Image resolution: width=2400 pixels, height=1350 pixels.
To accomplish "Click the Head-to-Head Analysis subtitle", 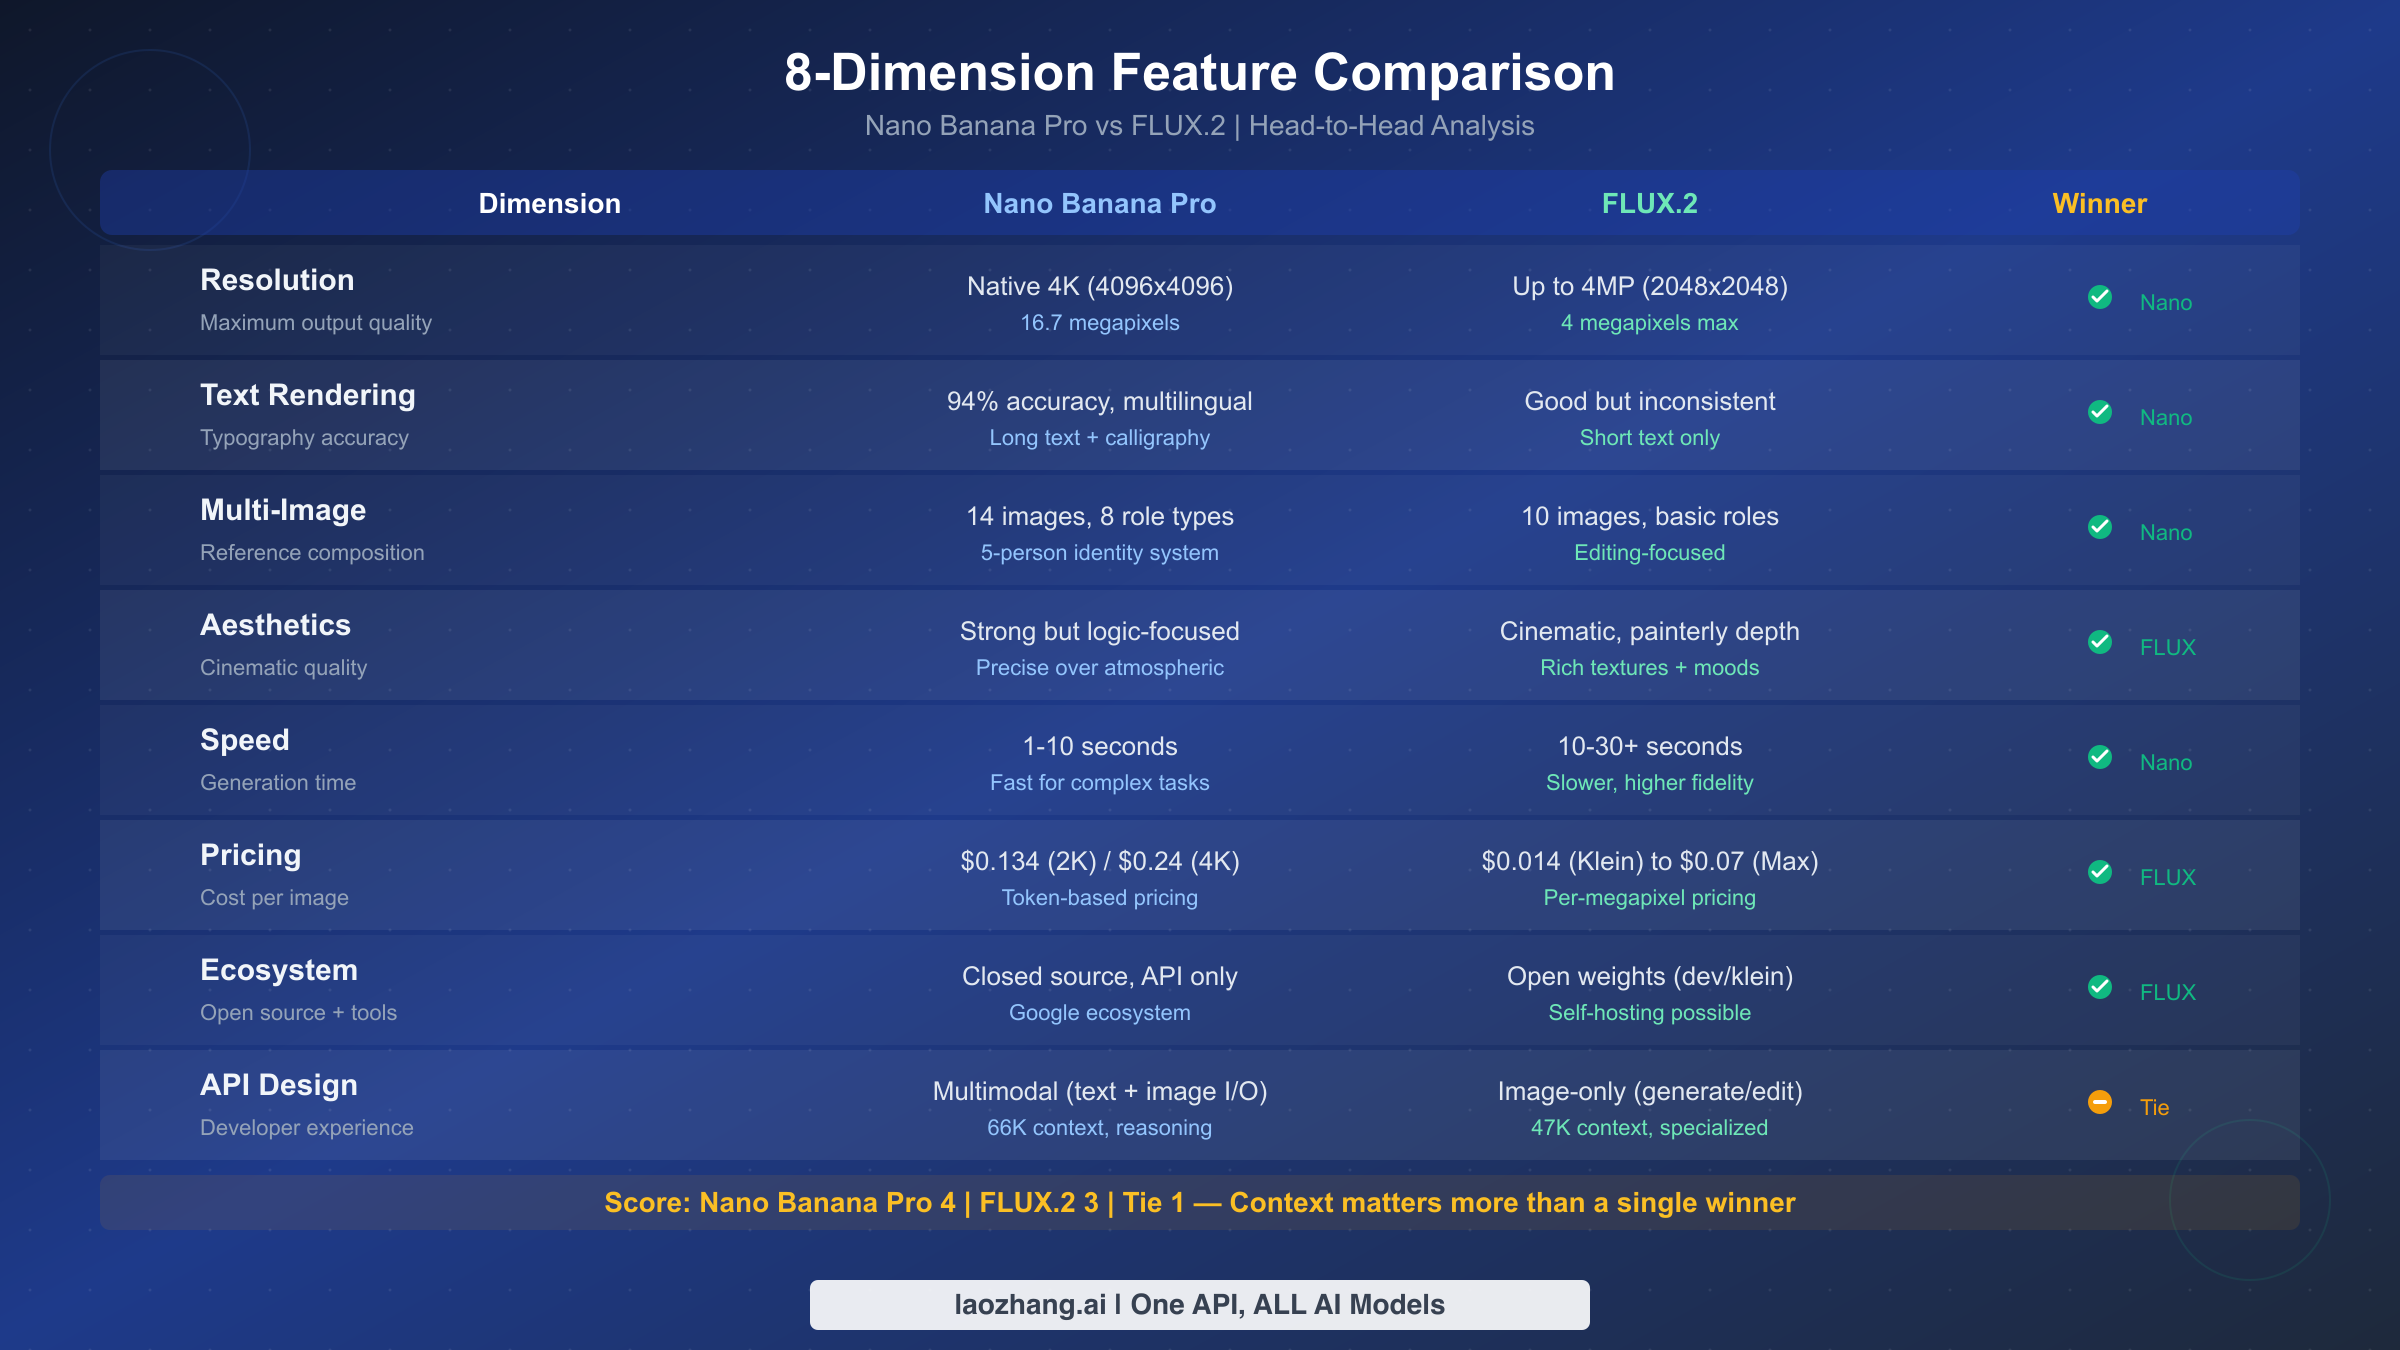I will pyautogui.click(x=1199, y=125).
